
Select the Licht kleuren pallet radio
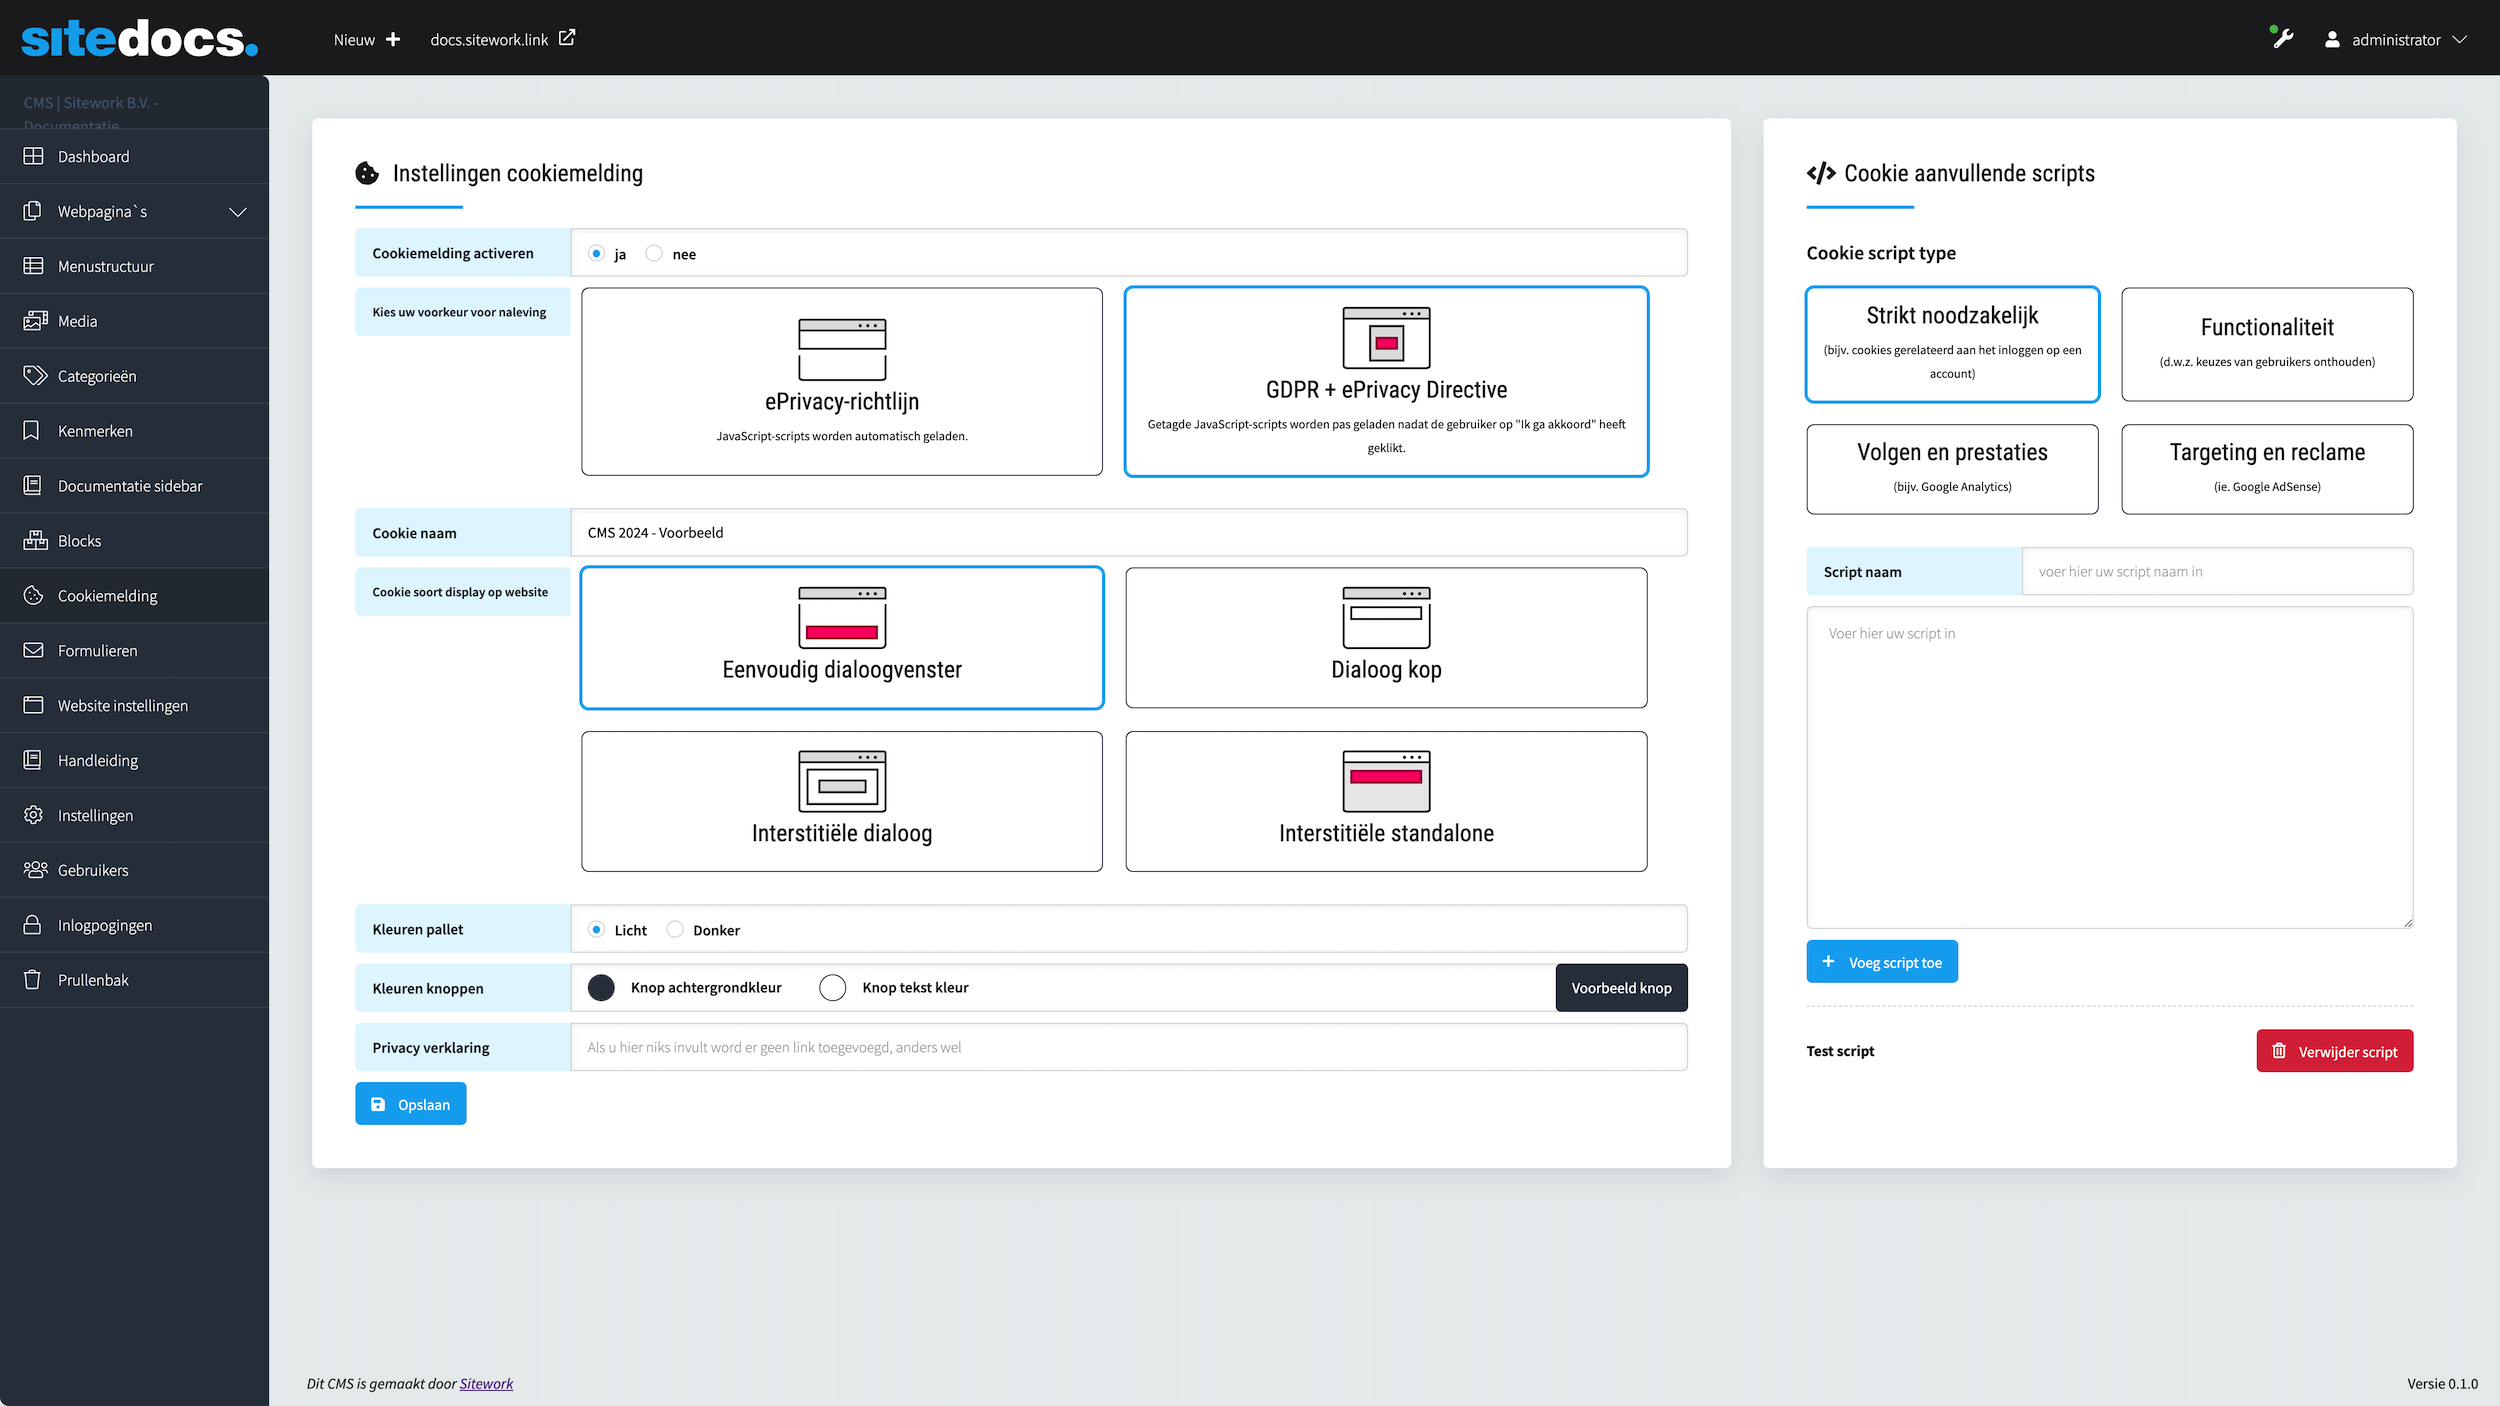pos(597,930)
